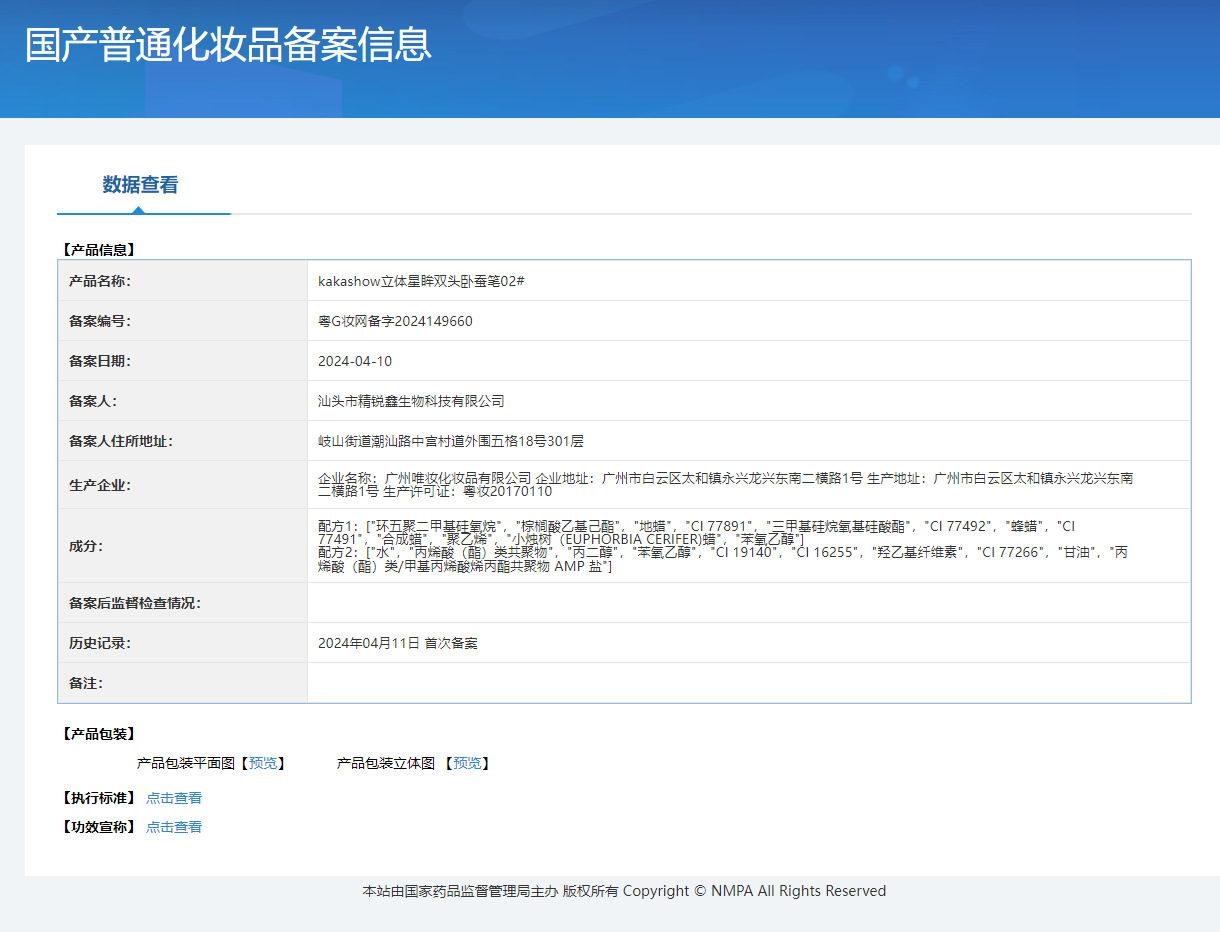Select product name kakashow立体星眸双头卧蚕笔02#
This screenshot has width=1220, height=932.
point(421,281)
